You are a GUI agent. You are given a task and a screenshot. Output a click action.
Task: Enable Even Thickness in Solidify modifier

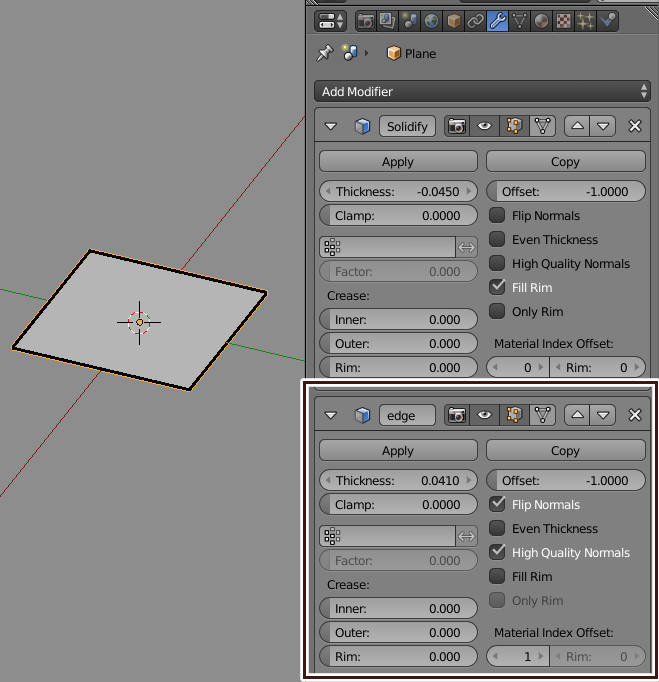coord(497,239)
